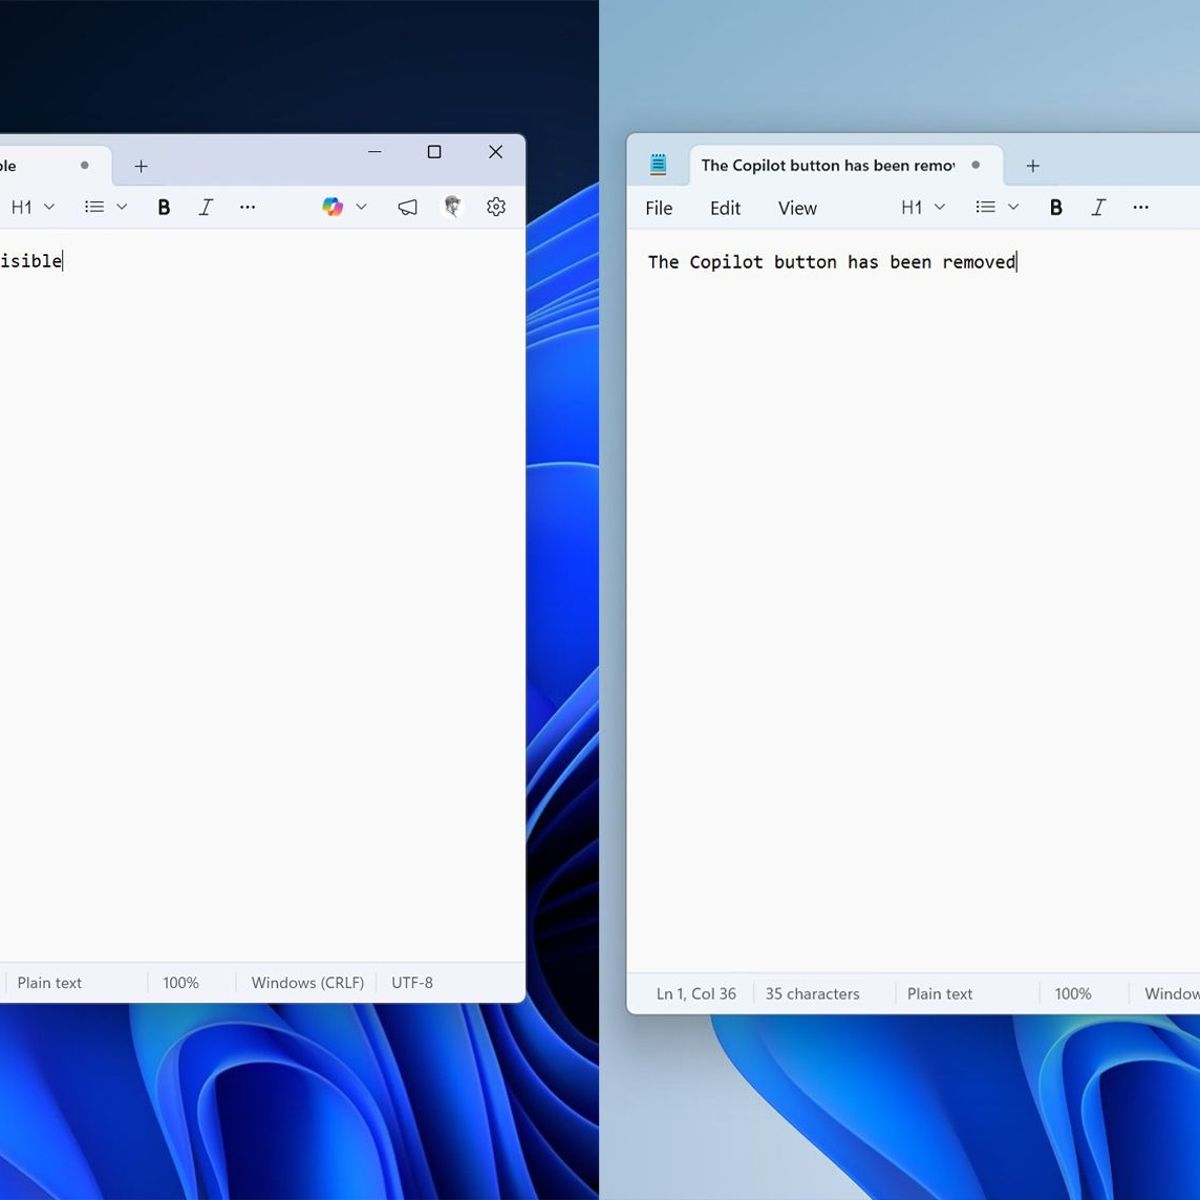The image size is (1200, 1200).
Task: Expand the list style chevron in right Notepad
Action: 1013,207
